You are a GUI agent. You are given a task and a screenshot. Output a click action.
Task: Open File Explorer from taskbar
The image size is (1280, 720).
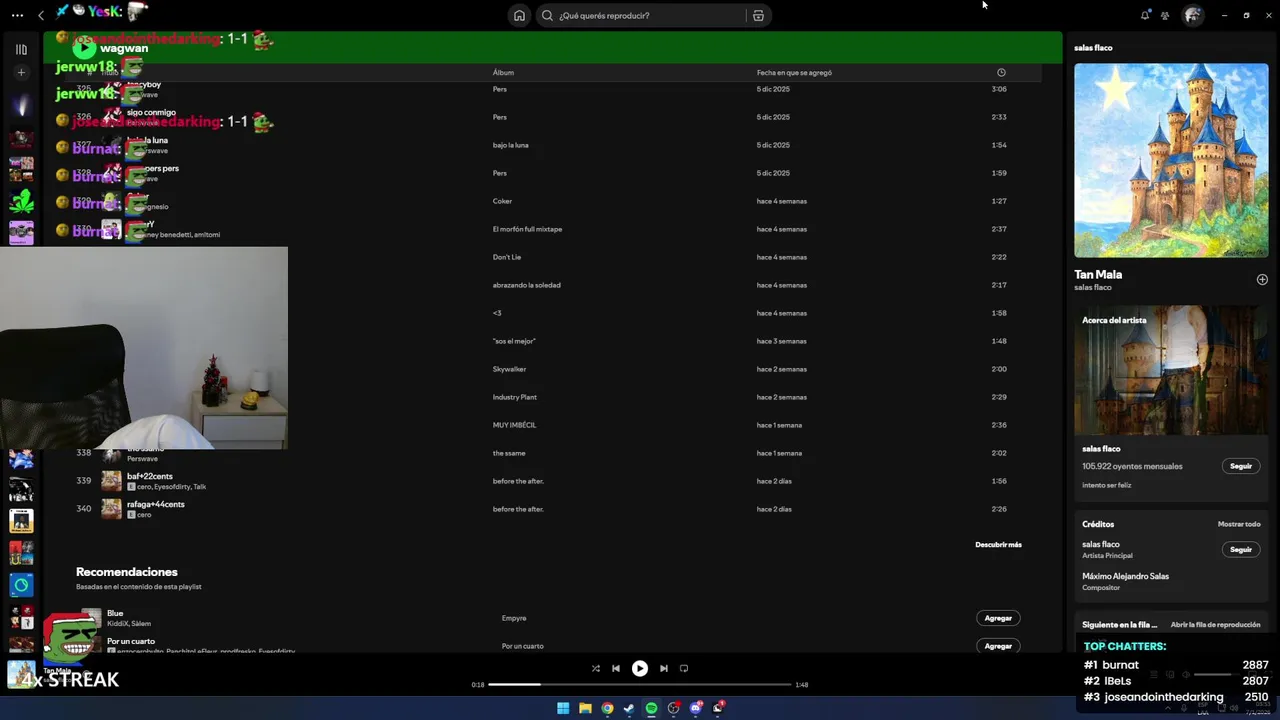[585, 708]
